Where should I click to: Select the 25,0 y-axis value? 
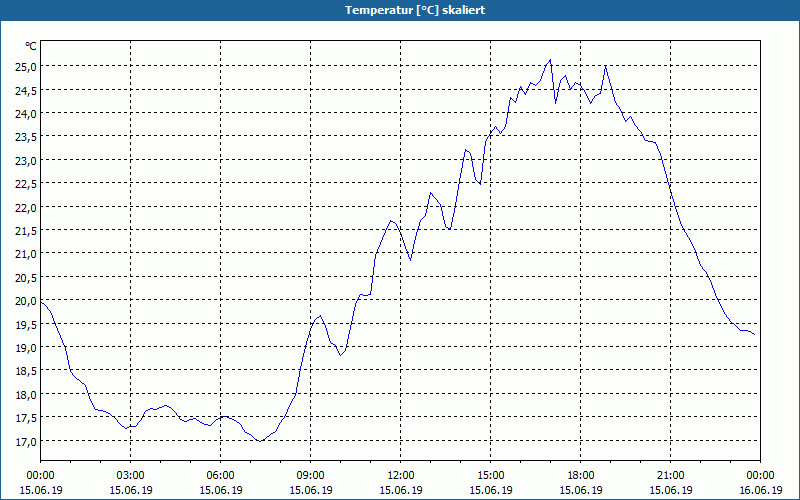point(26,66)
